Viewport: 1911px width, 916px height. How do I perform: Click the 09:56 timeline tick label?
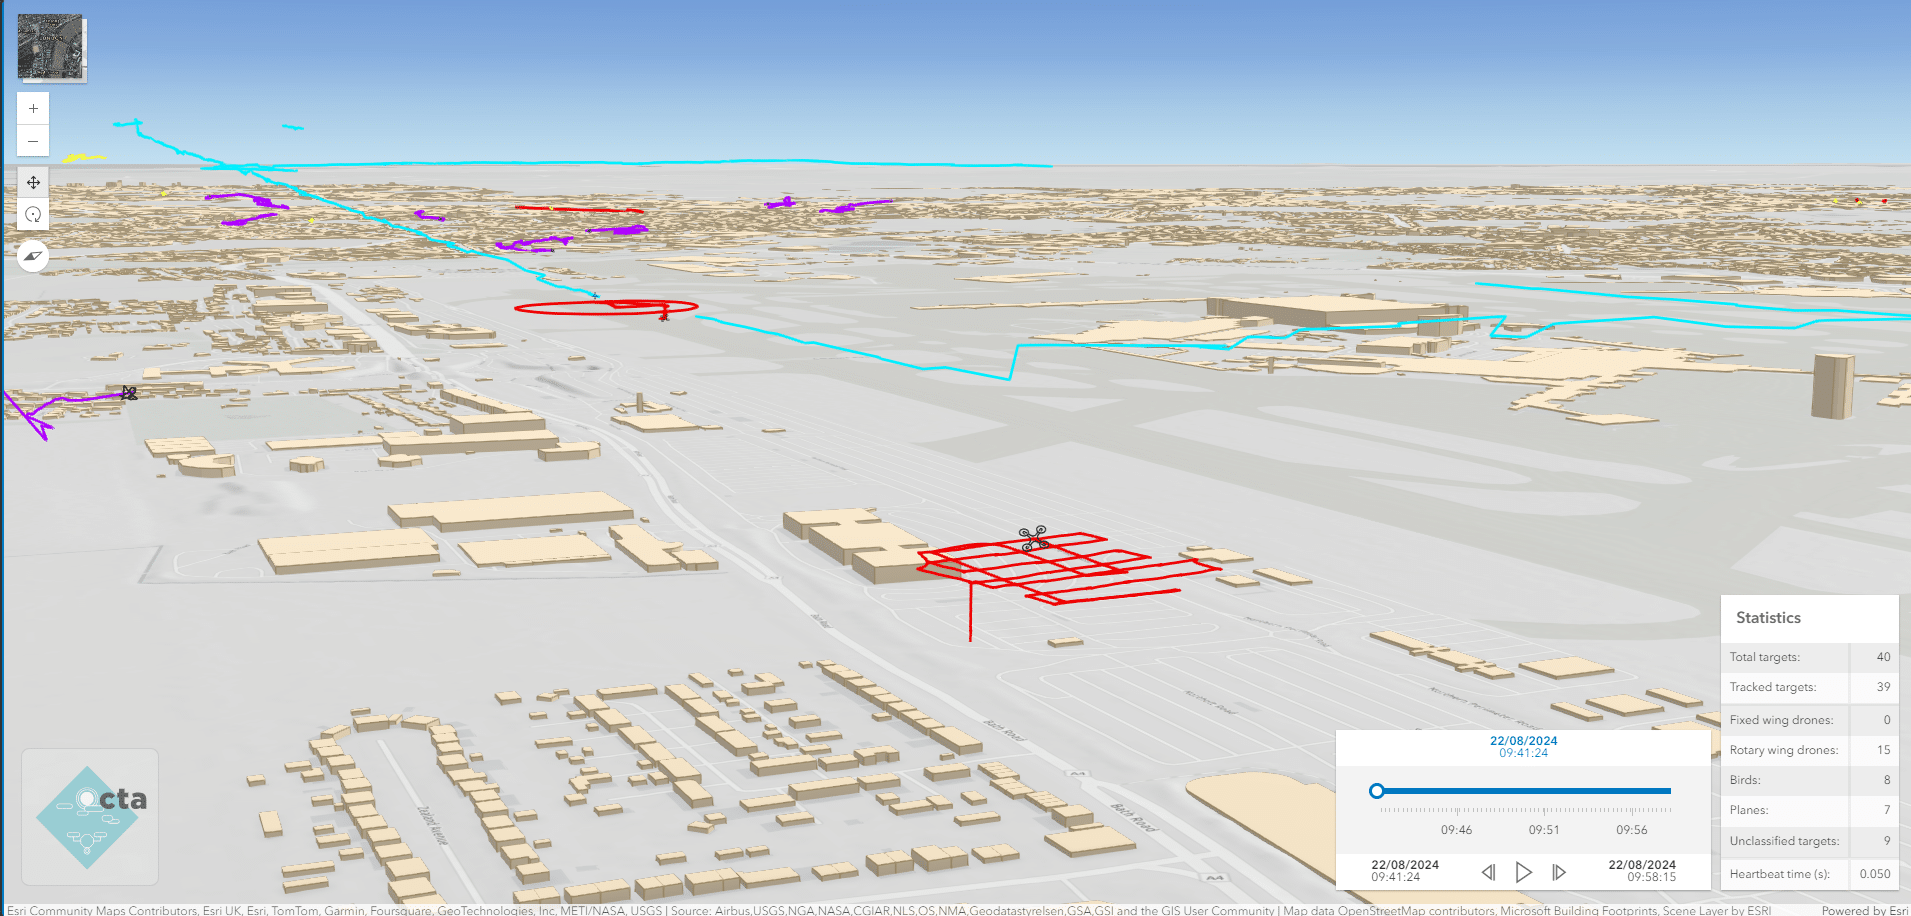1632,830
